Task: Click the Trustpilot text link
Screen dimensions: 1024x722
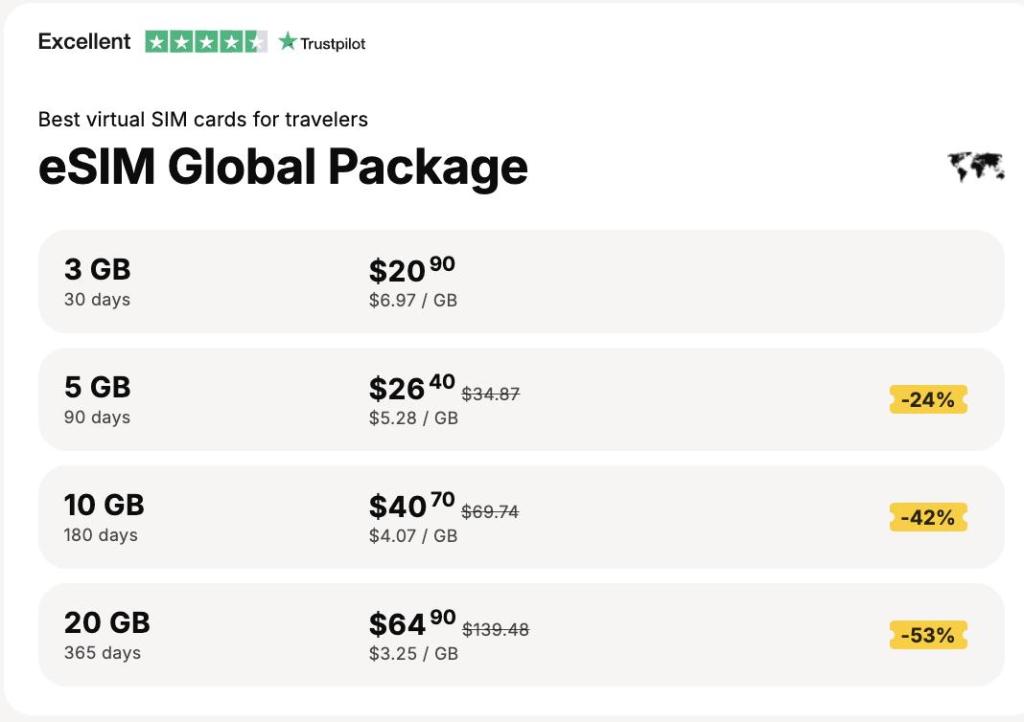Action: coord(333,43)
